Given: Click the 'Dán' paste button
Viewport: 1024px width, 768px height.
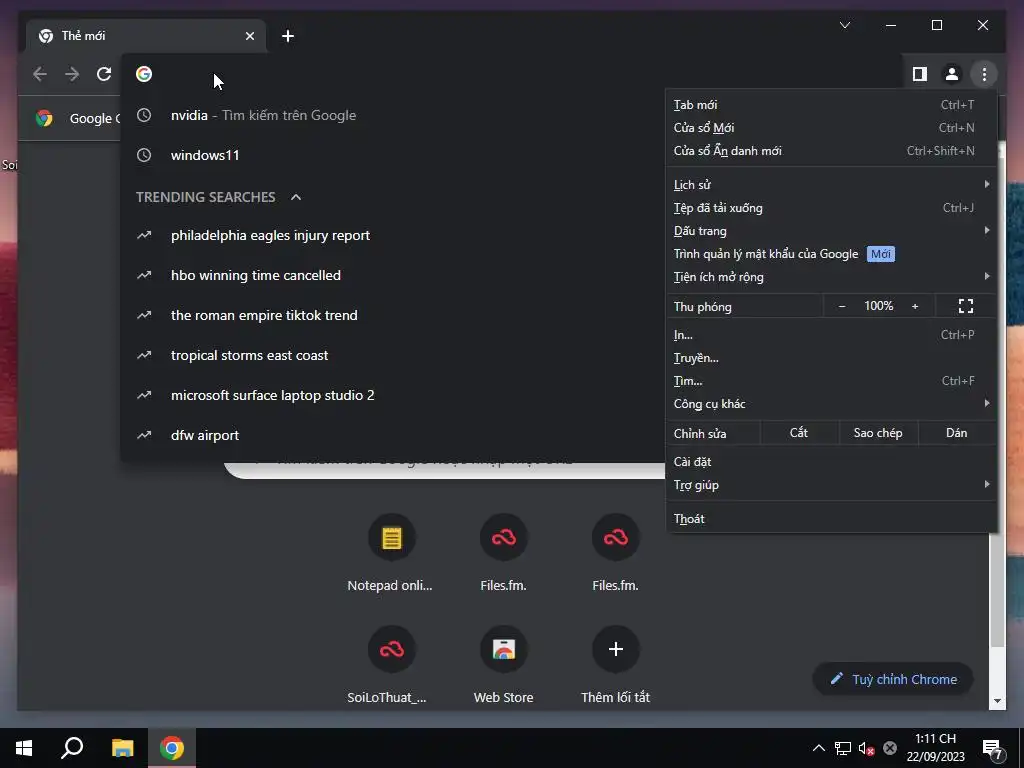Looking at the screenshot, I should [x=957, y=433].
